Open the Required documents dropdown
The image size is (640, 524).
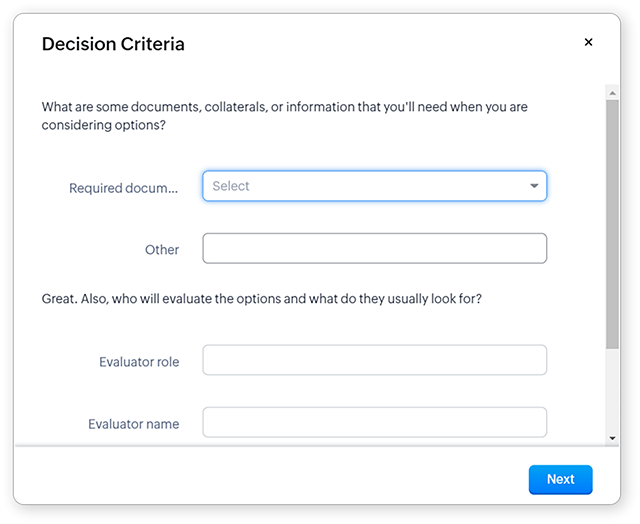tap(374, 186)
